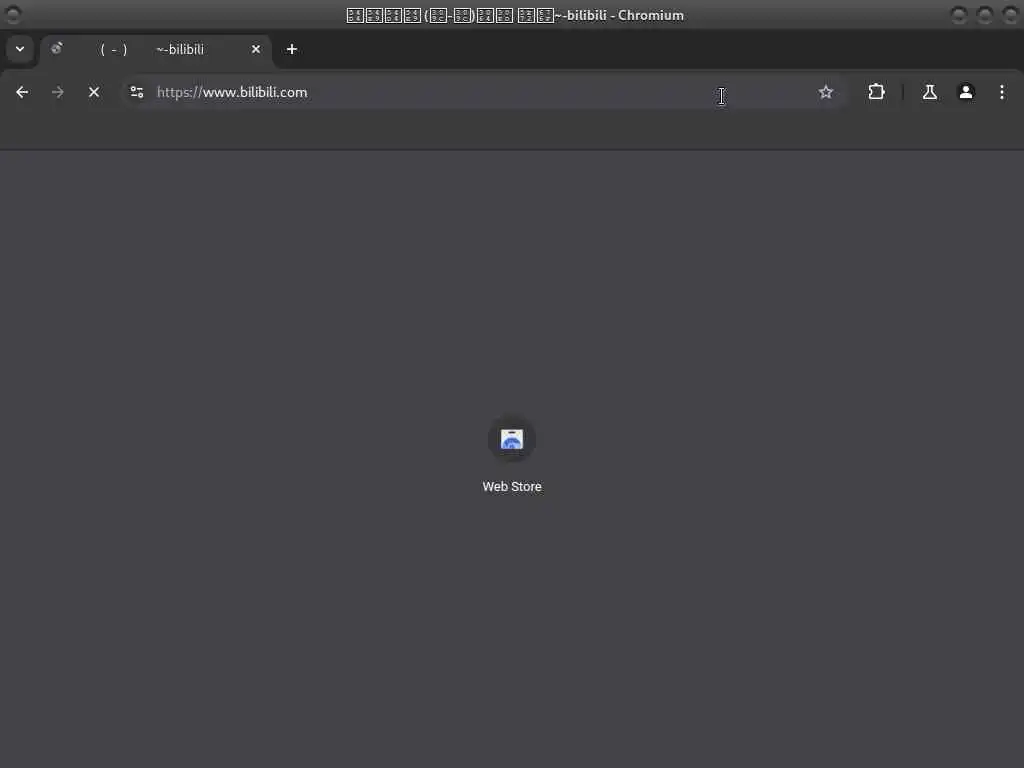Stop loading the bilibili page
The width and height of the screenshot is (1024, 768).
pyautogui.click(x=94, y=92)
